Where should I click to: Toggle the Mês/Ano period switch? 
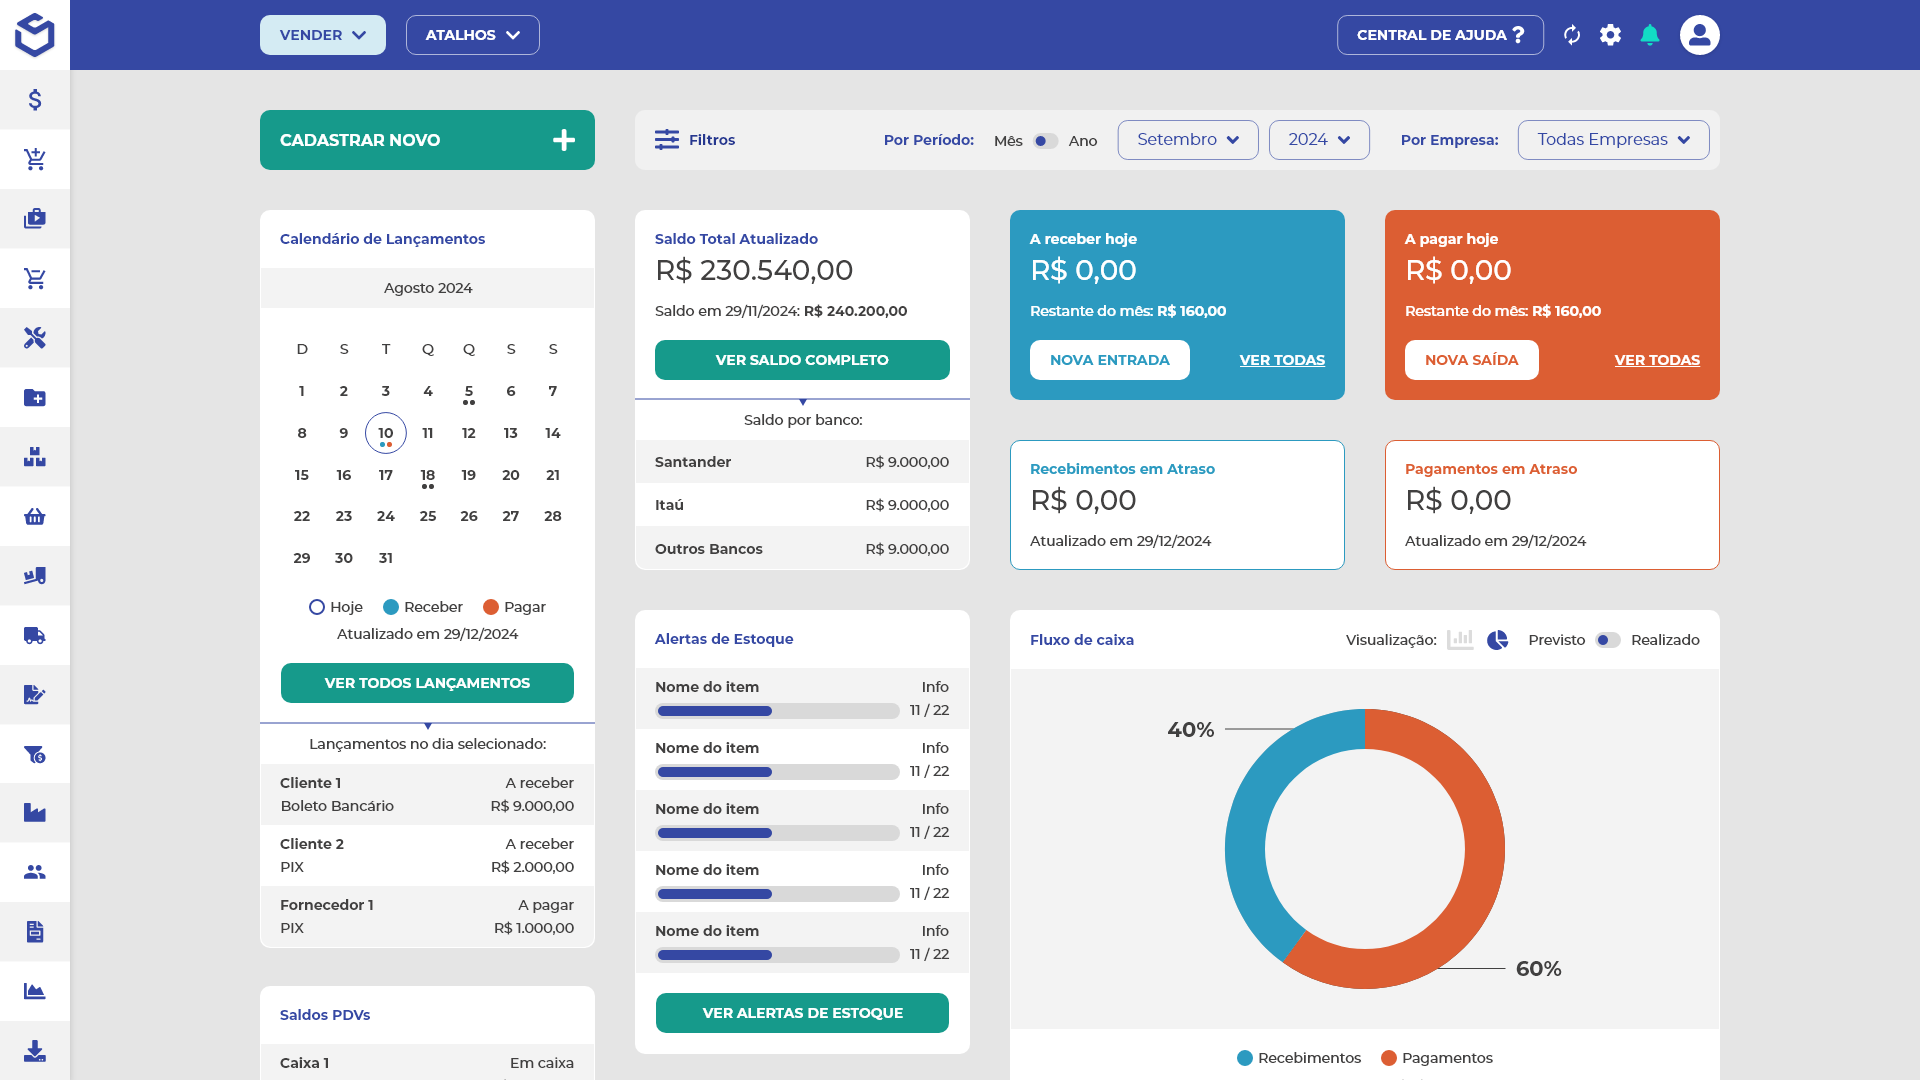tap(1045, 141)
